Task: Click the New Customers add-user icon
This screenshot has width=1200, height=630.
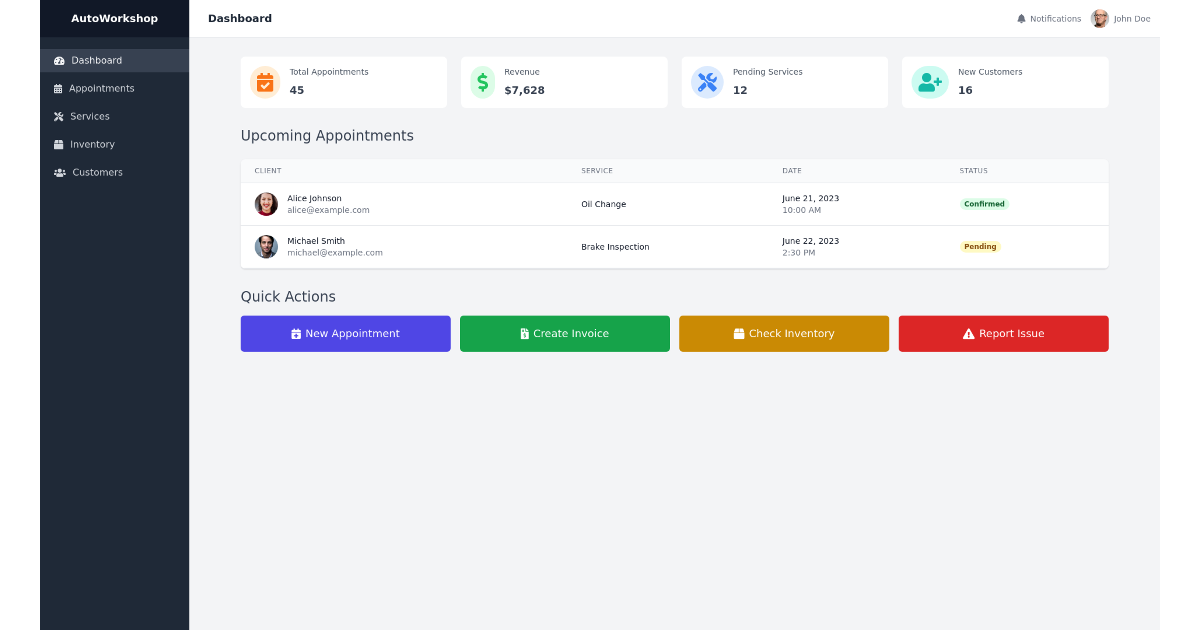Action: (929, 82)
